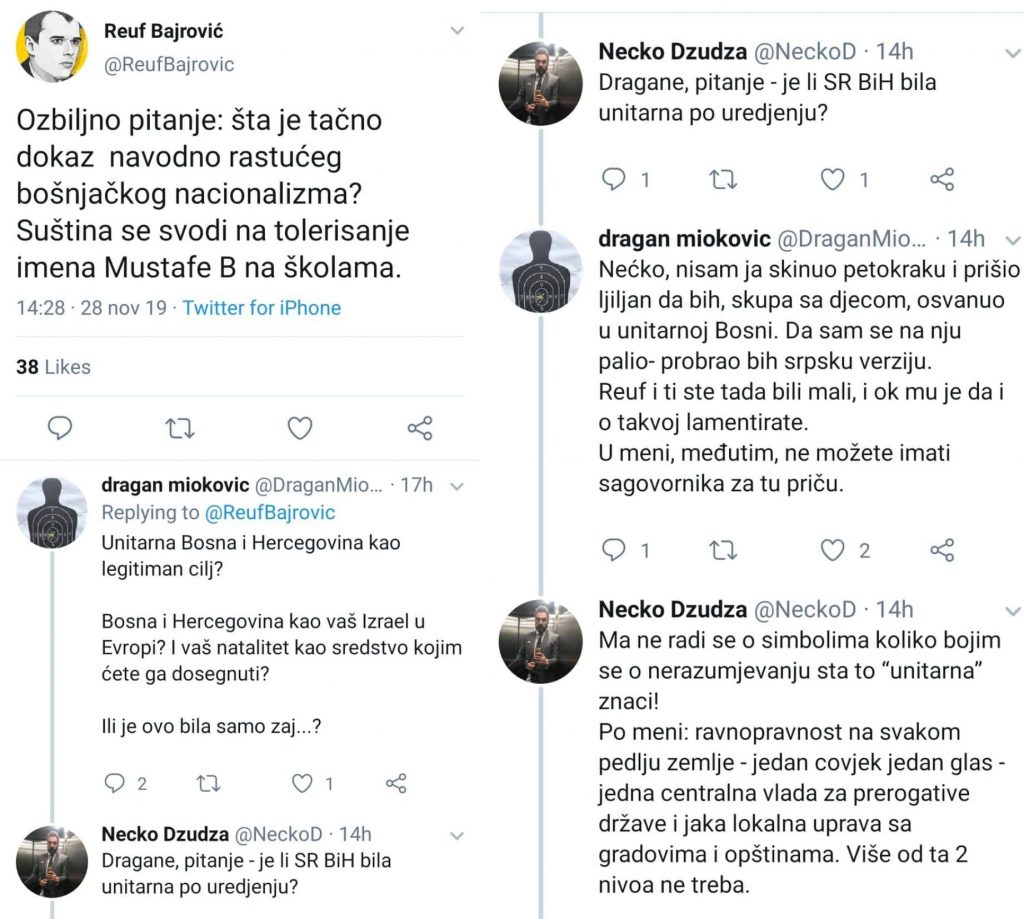Image resolution: width=1024 pixels, height=919 pixels.
Task: Click @ReufBajrovic mention in Replying to
Action: click(x=270, y=513)
